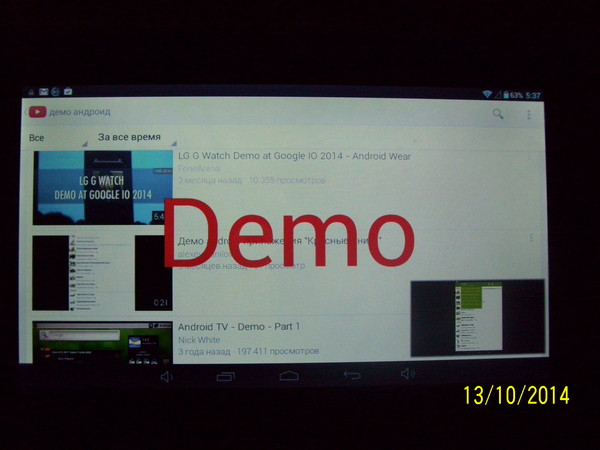Tap the round notification icon beside the mail icon
This screenshot has height=450, width=600.
pos(56,91)
